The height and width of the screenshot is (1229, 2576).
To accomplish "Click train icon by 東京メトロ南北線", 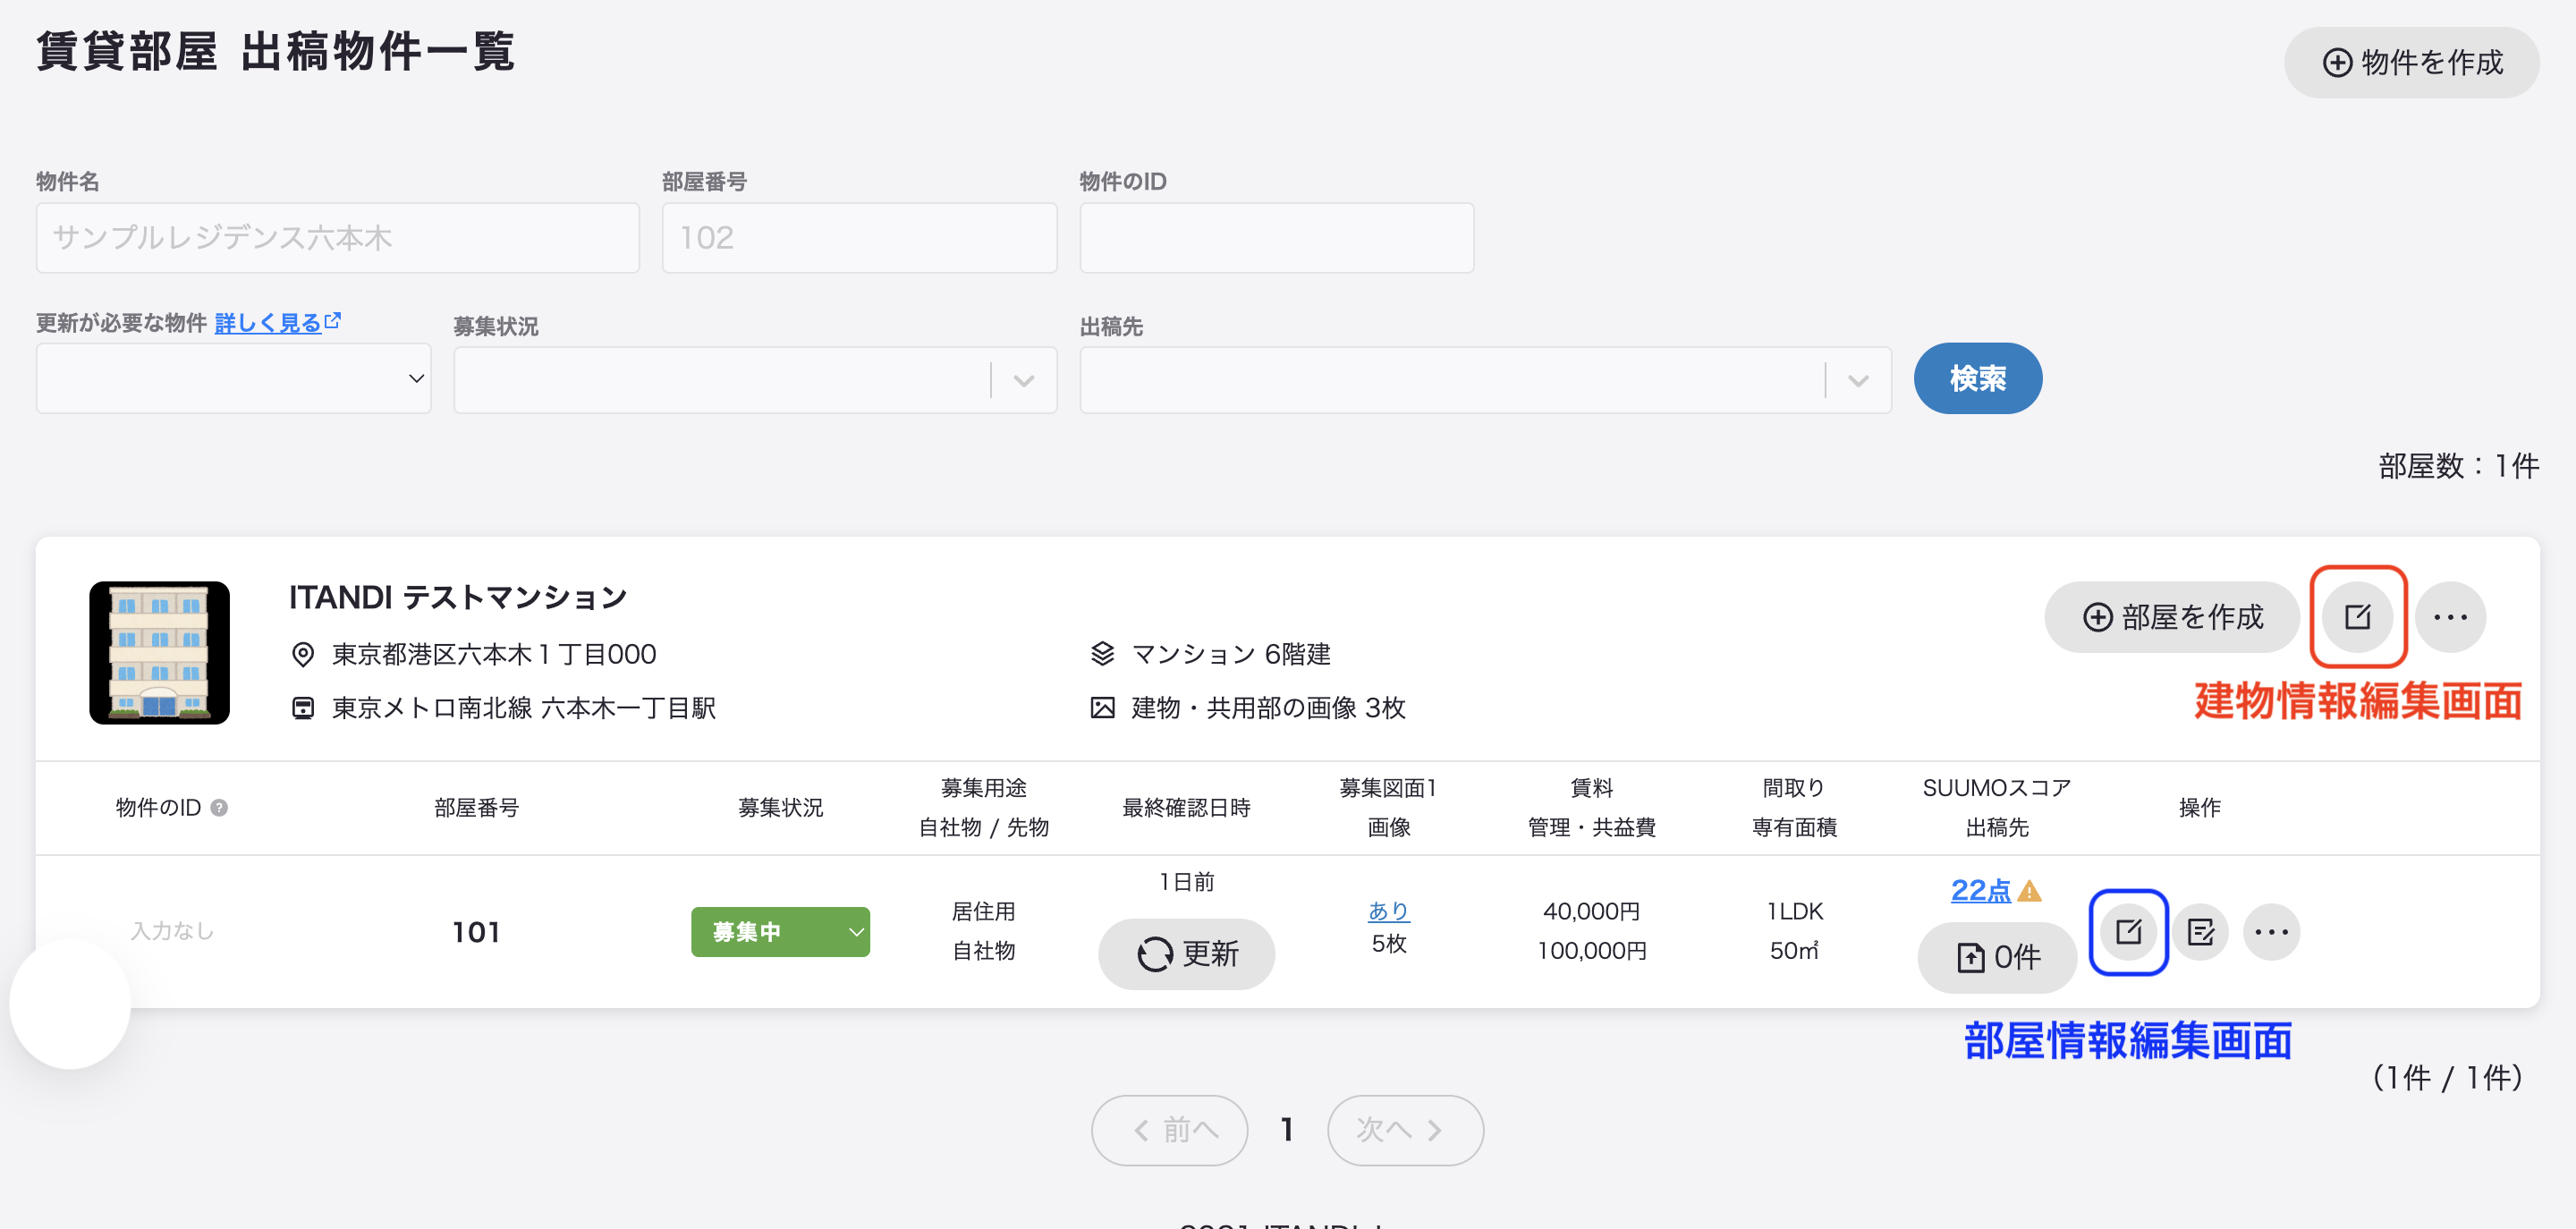I will tap(302, 708).
